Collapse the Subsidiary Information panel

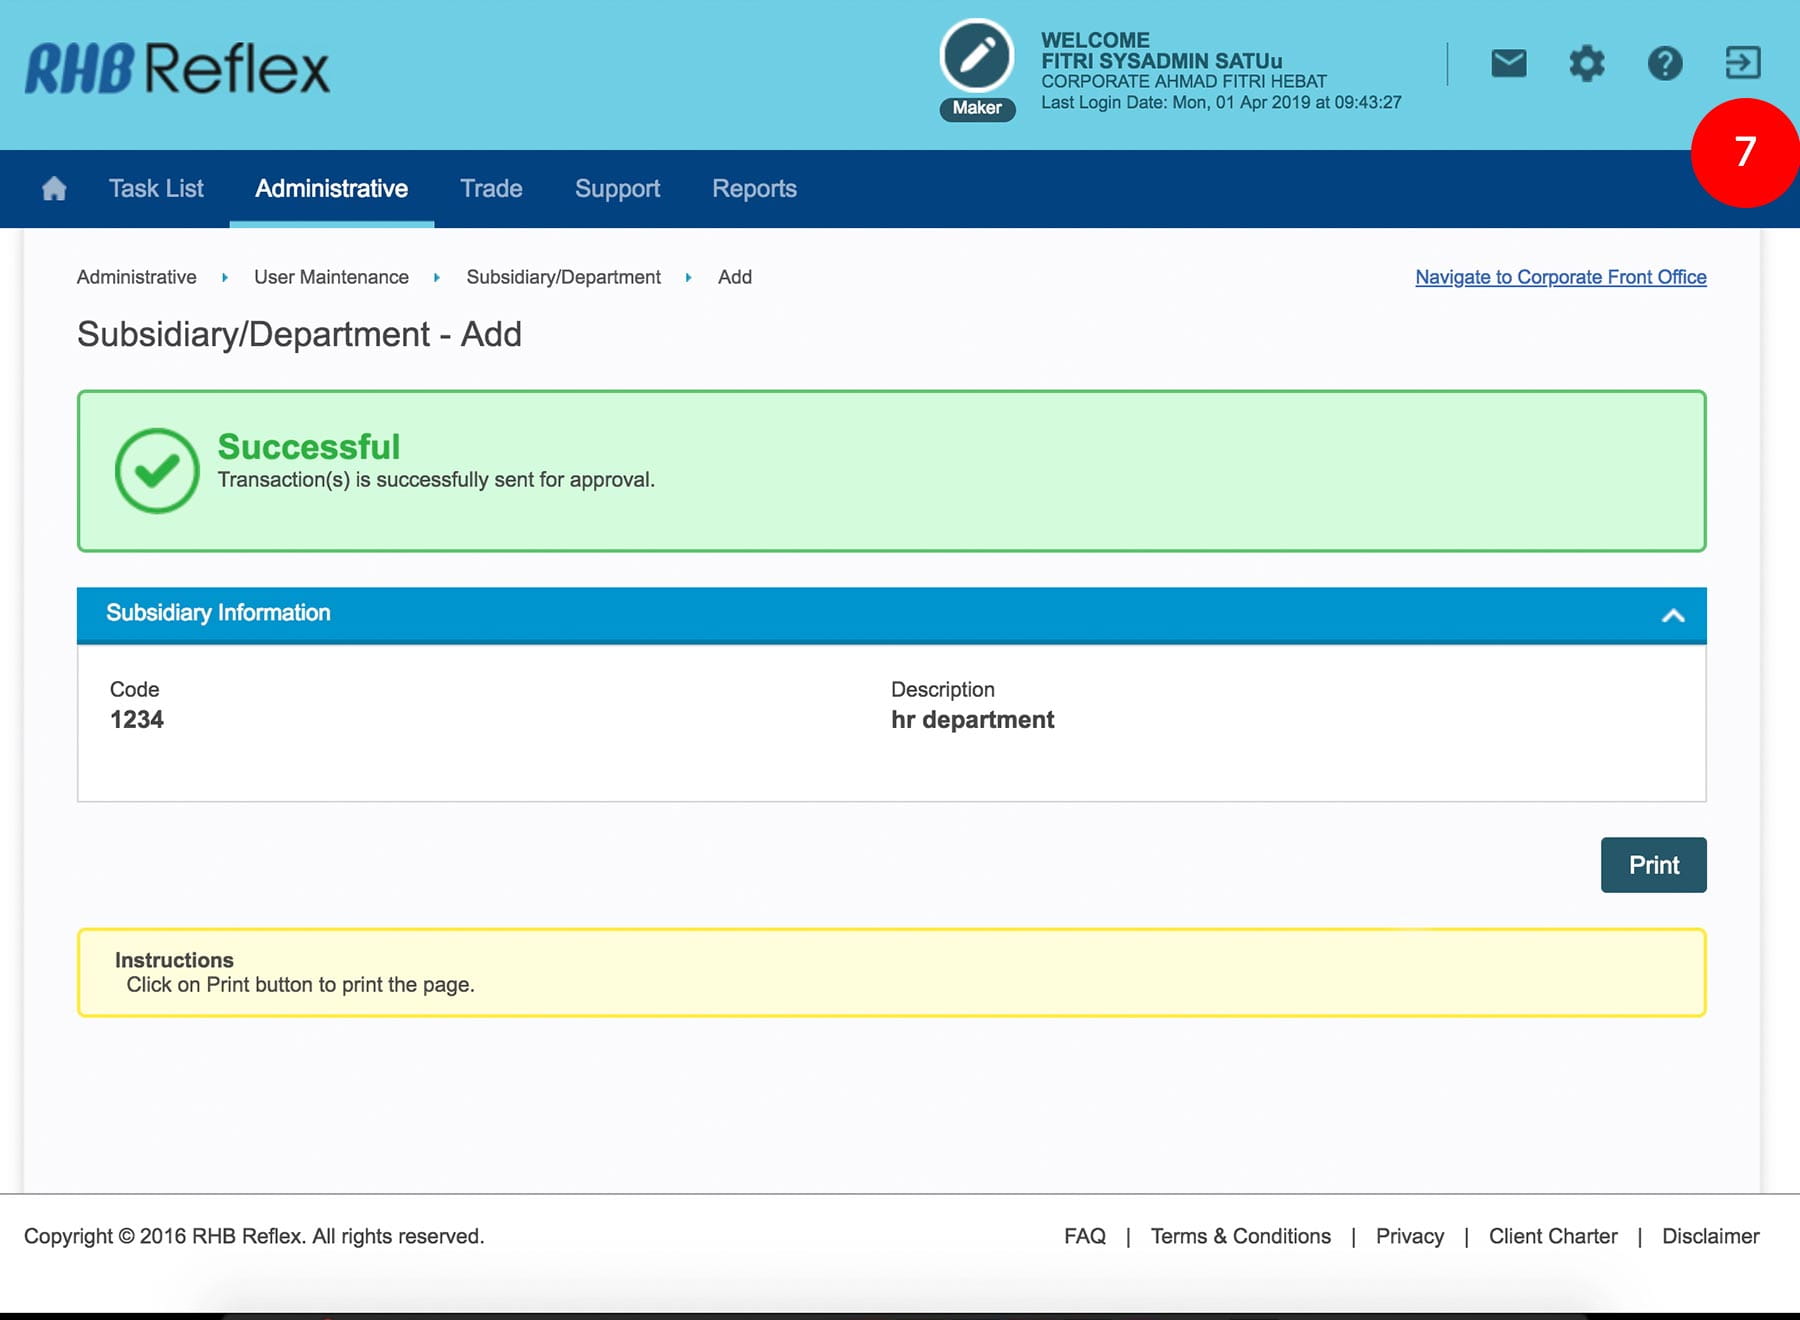(x=1672, y=615)
